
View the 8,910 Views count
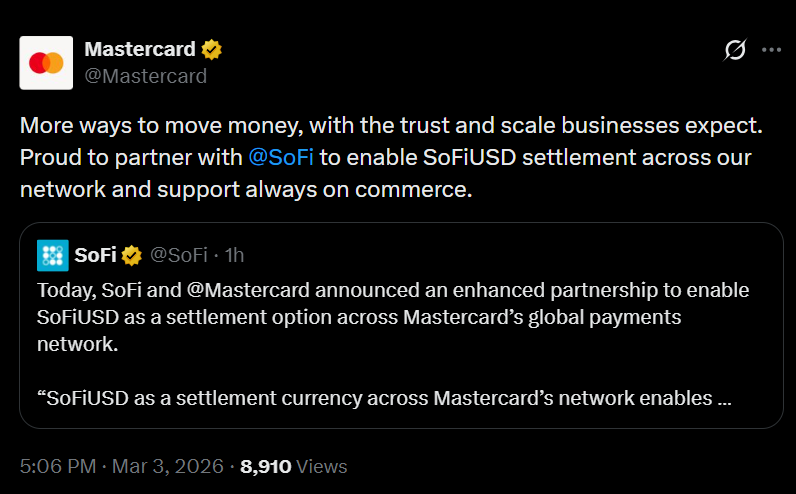[x=294, y=467]
